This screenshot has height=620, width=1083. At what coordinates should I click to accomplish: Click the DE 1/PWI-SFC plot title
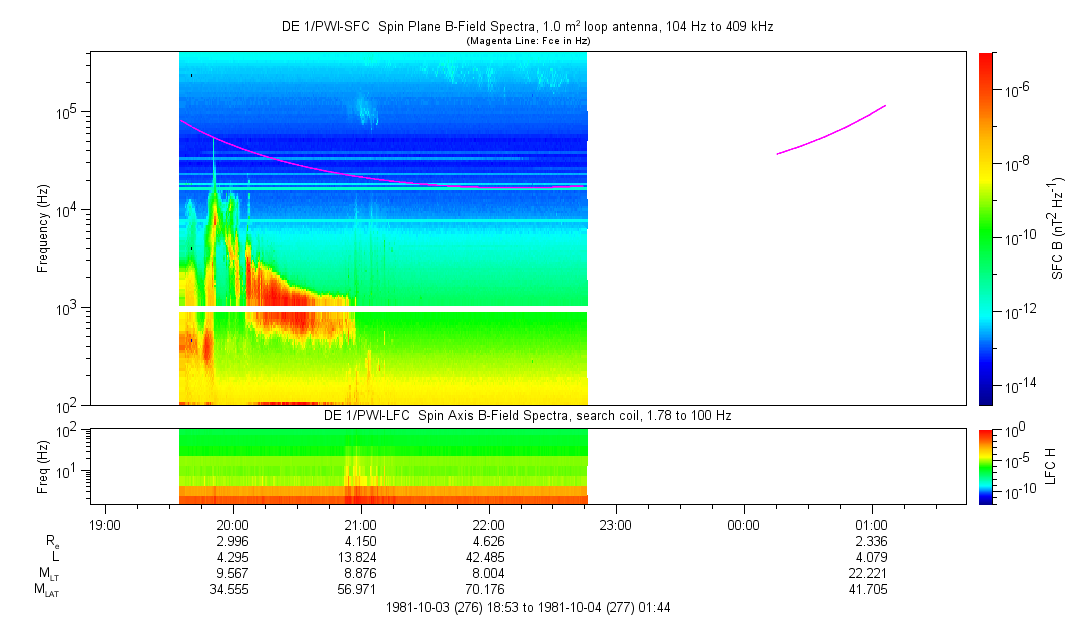[x=526, y=27]
